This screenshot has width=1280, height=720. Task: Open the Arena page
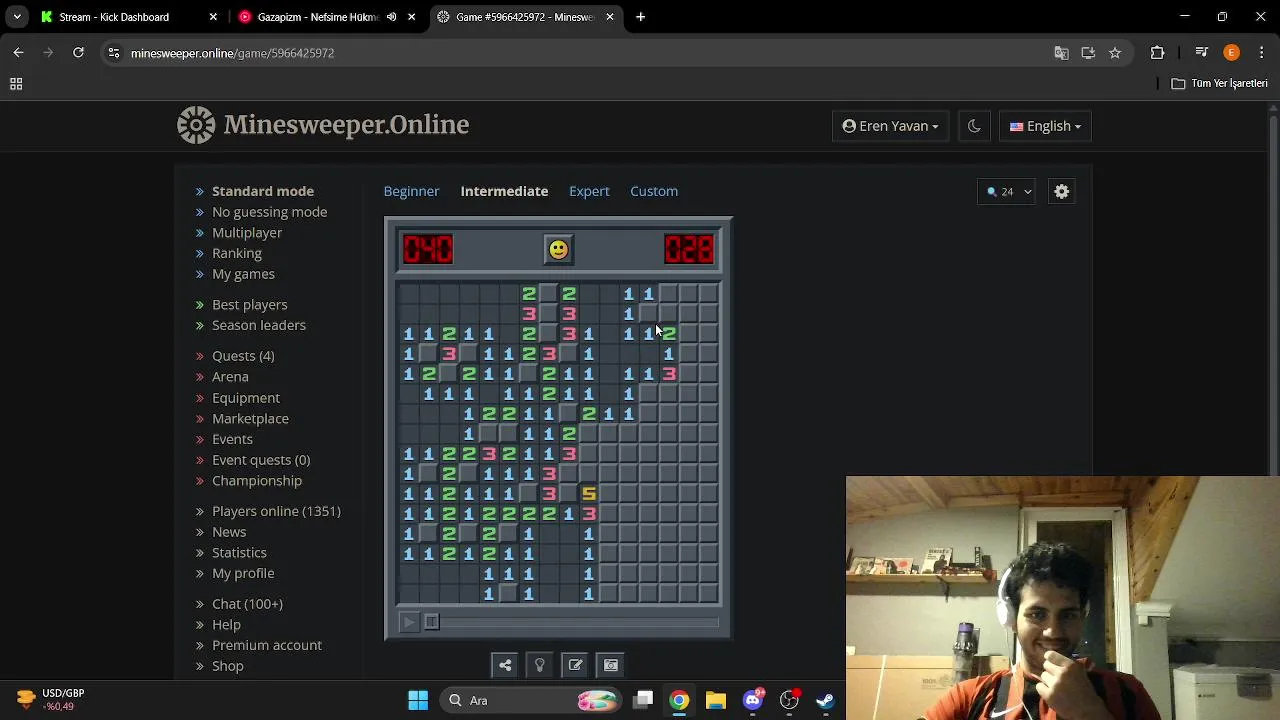pyautogui.click(x=230, y=377)
